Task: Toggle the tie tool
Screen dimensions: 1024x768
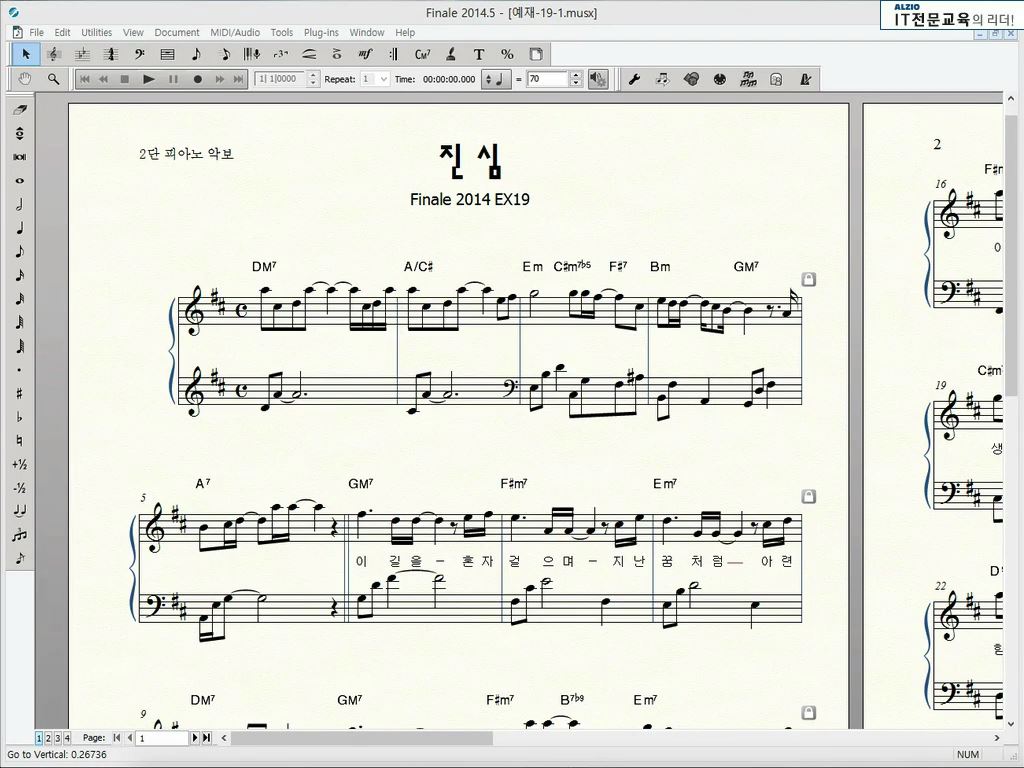Action: 20,511
